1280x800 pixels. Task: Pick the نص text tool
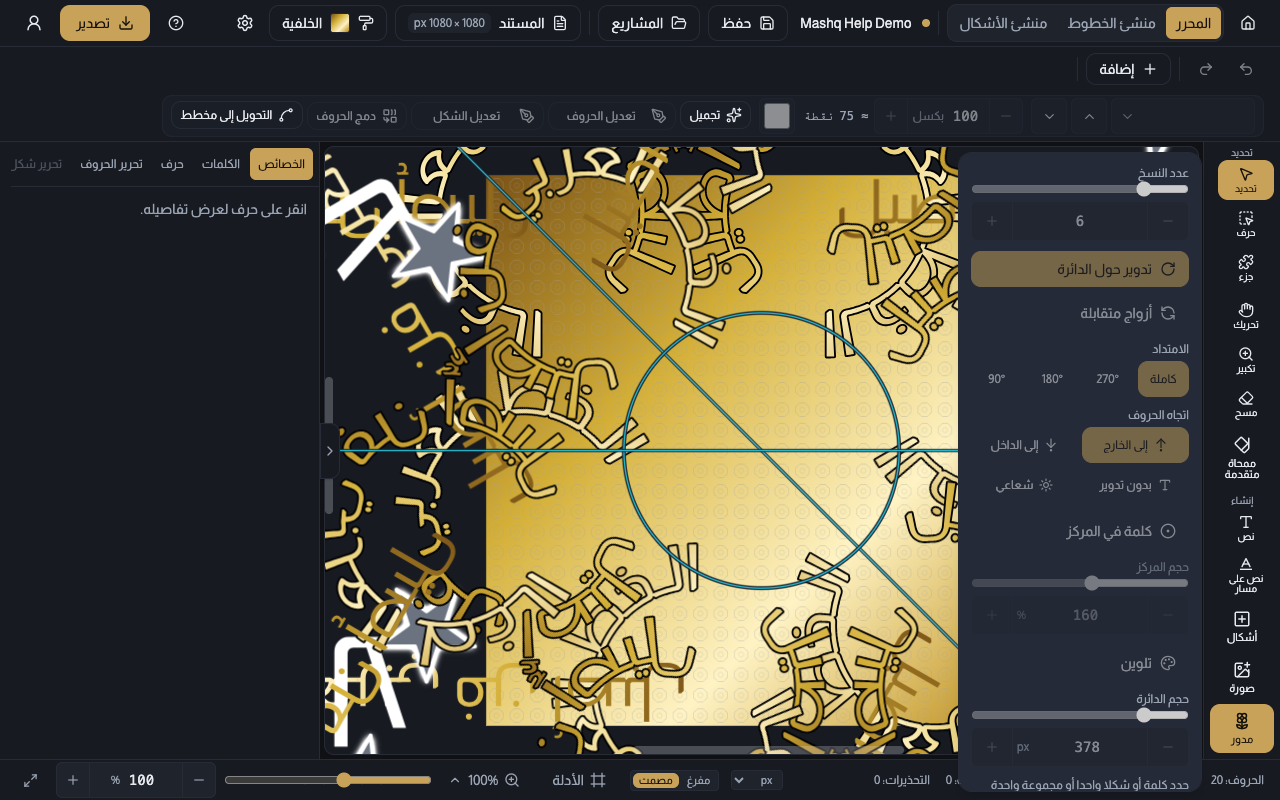(x=1245, y=529)
